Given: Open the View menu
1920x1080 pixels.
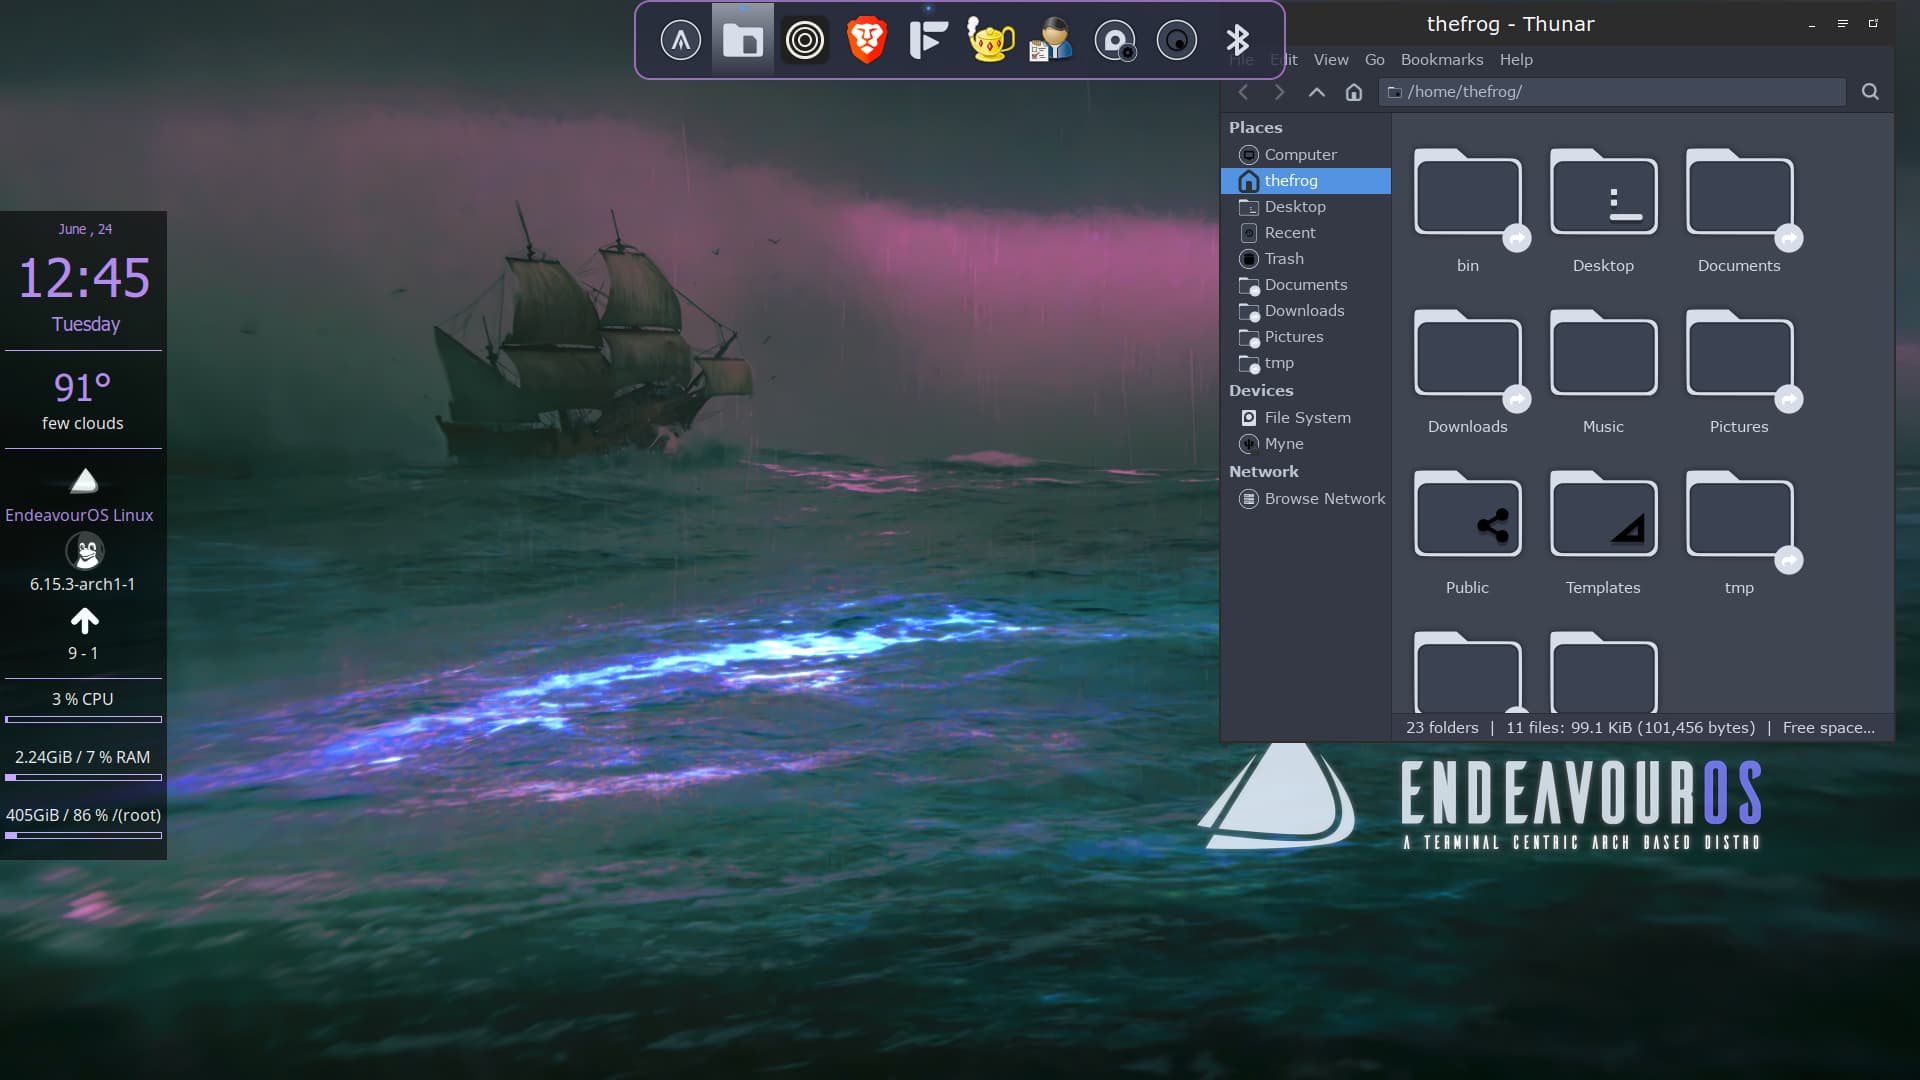Looking at the screenshot, I should click(x=1330, y=60).
